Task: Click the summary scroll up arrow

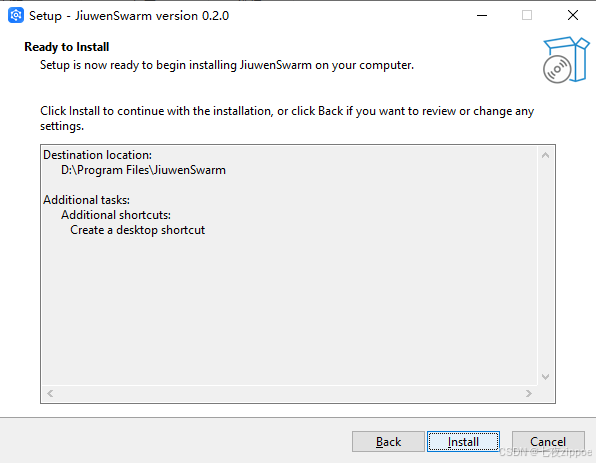Action: click(x=545, y=155)
